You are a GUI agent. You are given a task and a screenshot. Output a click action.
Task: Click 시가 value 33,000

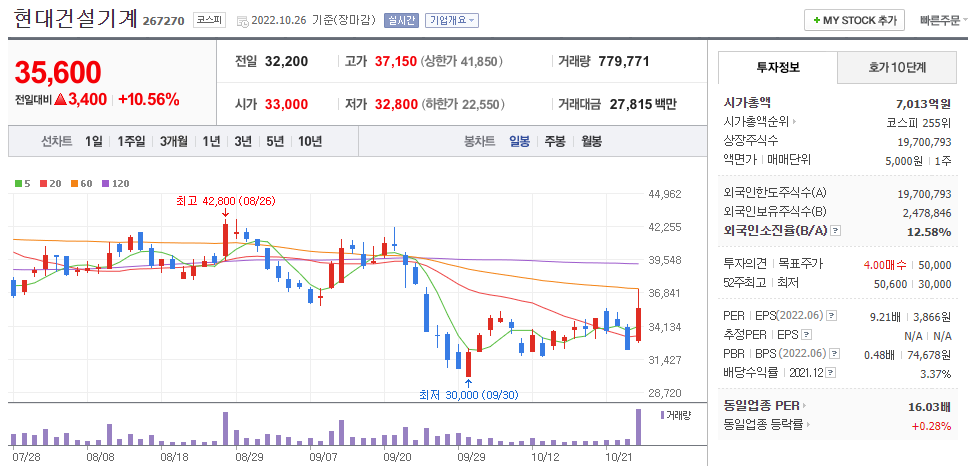(x=286, y=105)
